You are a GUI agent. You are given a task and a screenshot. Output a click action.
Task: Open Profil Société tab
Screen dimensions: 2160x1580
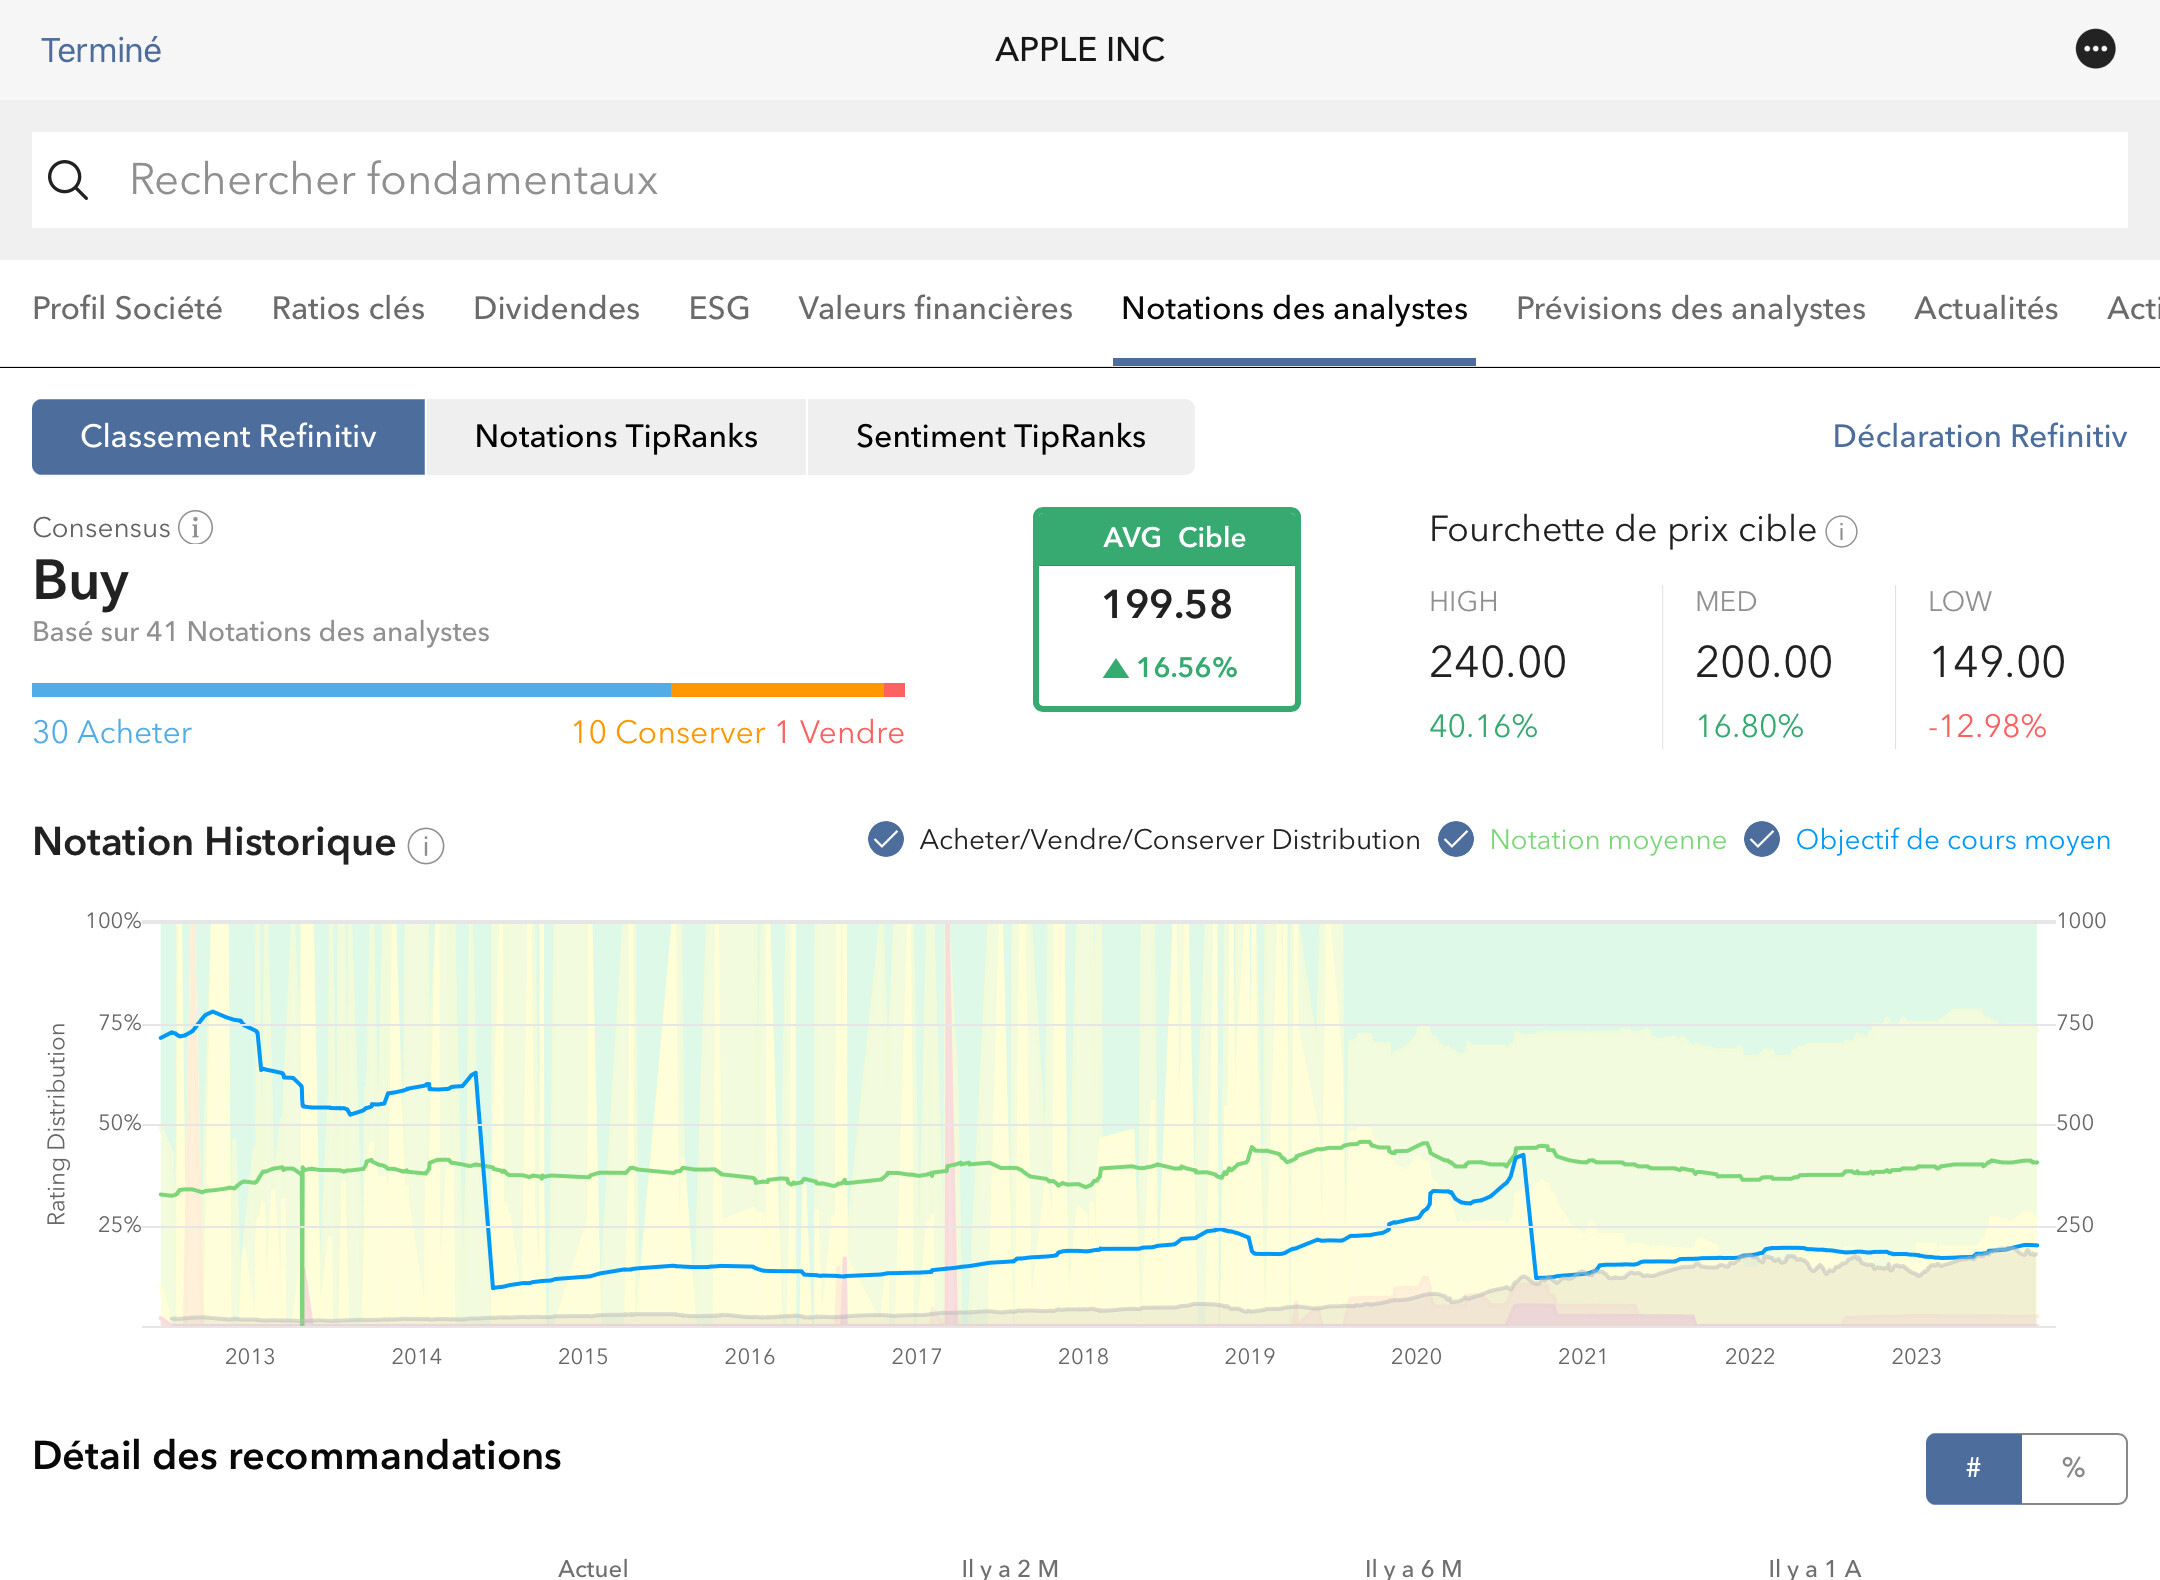click(127, 308)
